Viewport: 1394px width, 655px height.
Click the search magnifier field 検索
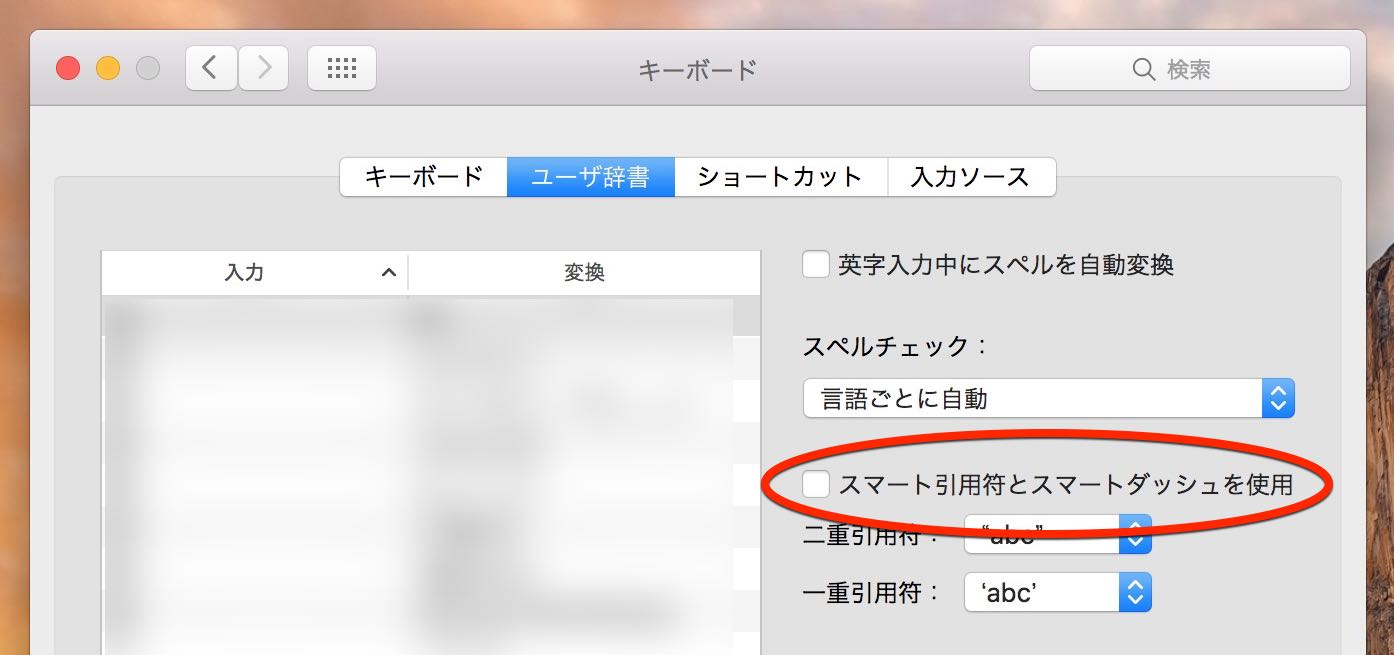[1190, 68]
